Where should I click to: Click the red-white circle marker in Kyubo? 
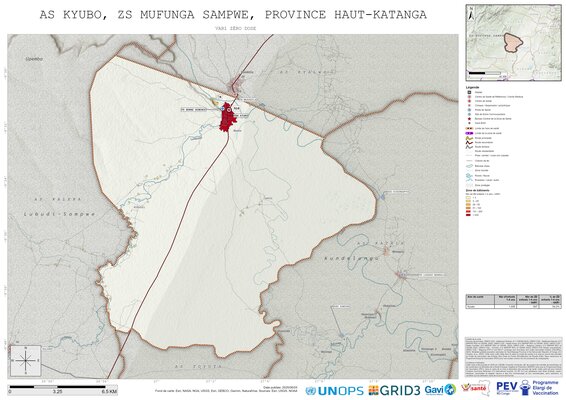pos(229,110)
